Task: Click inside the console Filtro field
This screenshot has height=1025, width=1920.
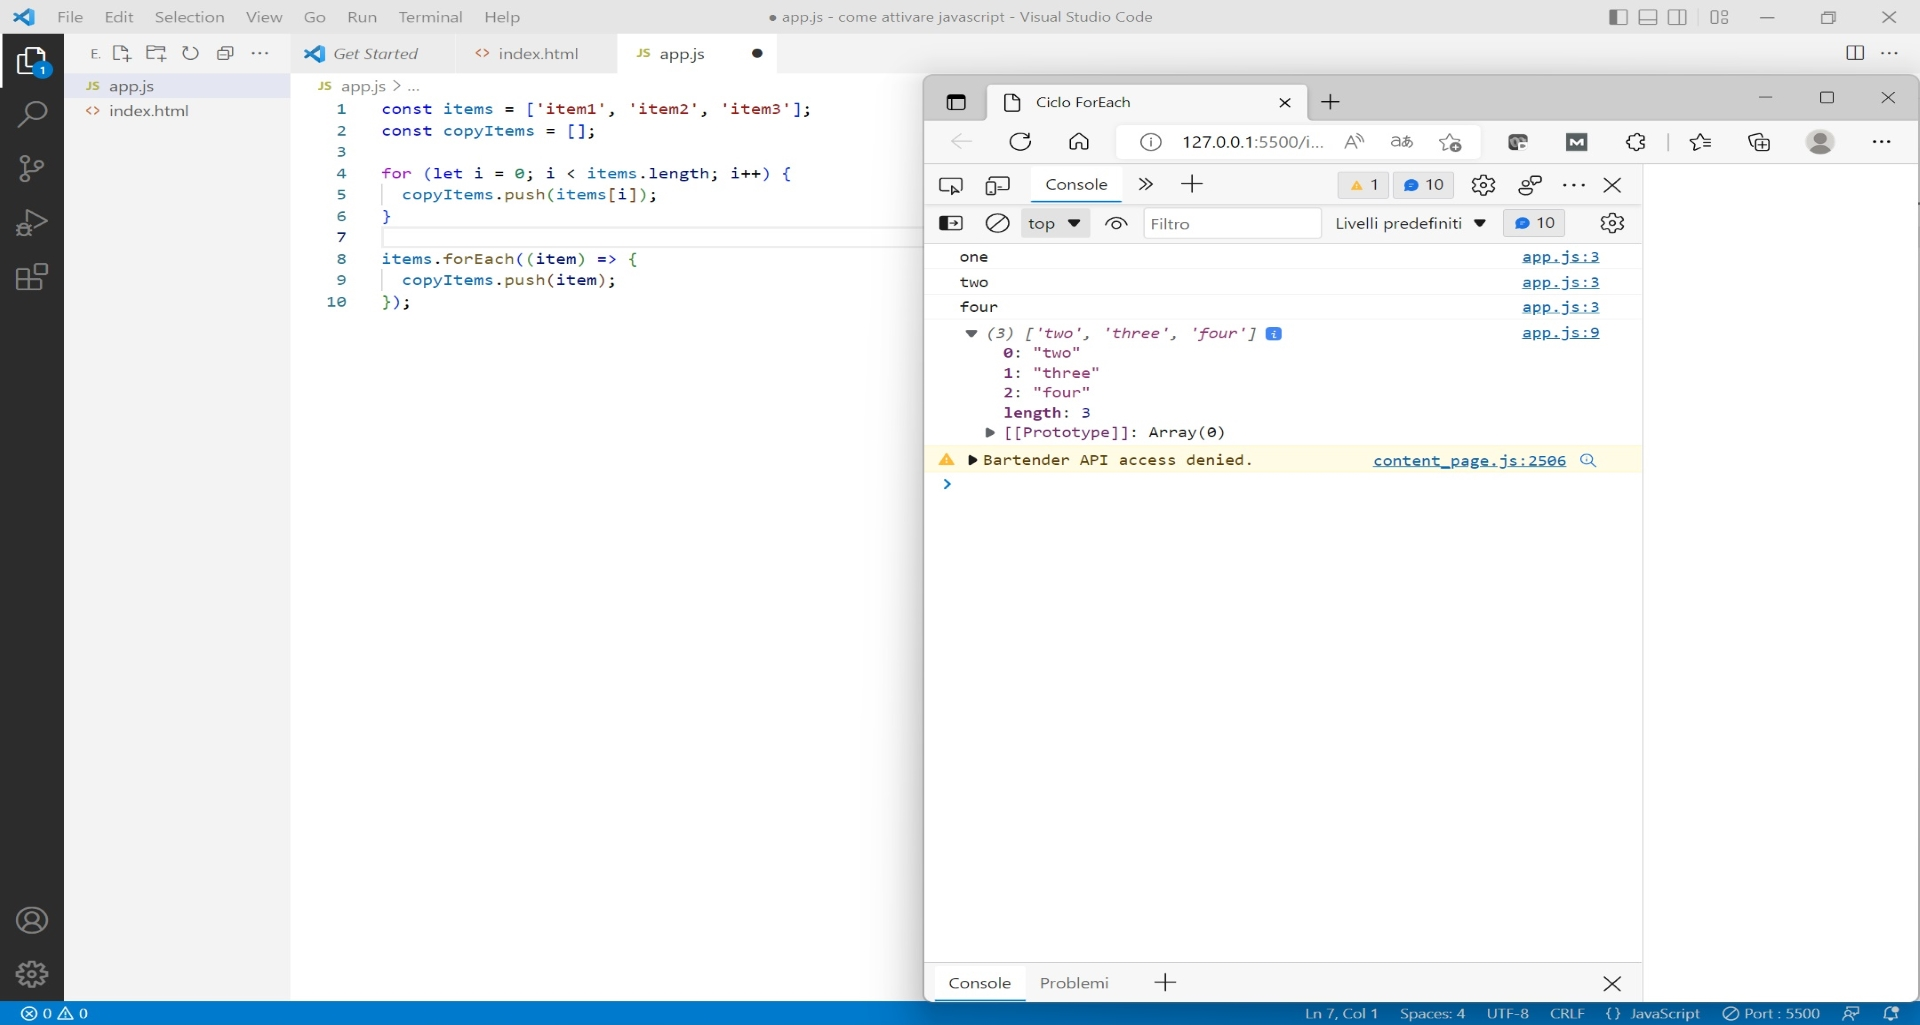Action: click(x=1230, y=223)
